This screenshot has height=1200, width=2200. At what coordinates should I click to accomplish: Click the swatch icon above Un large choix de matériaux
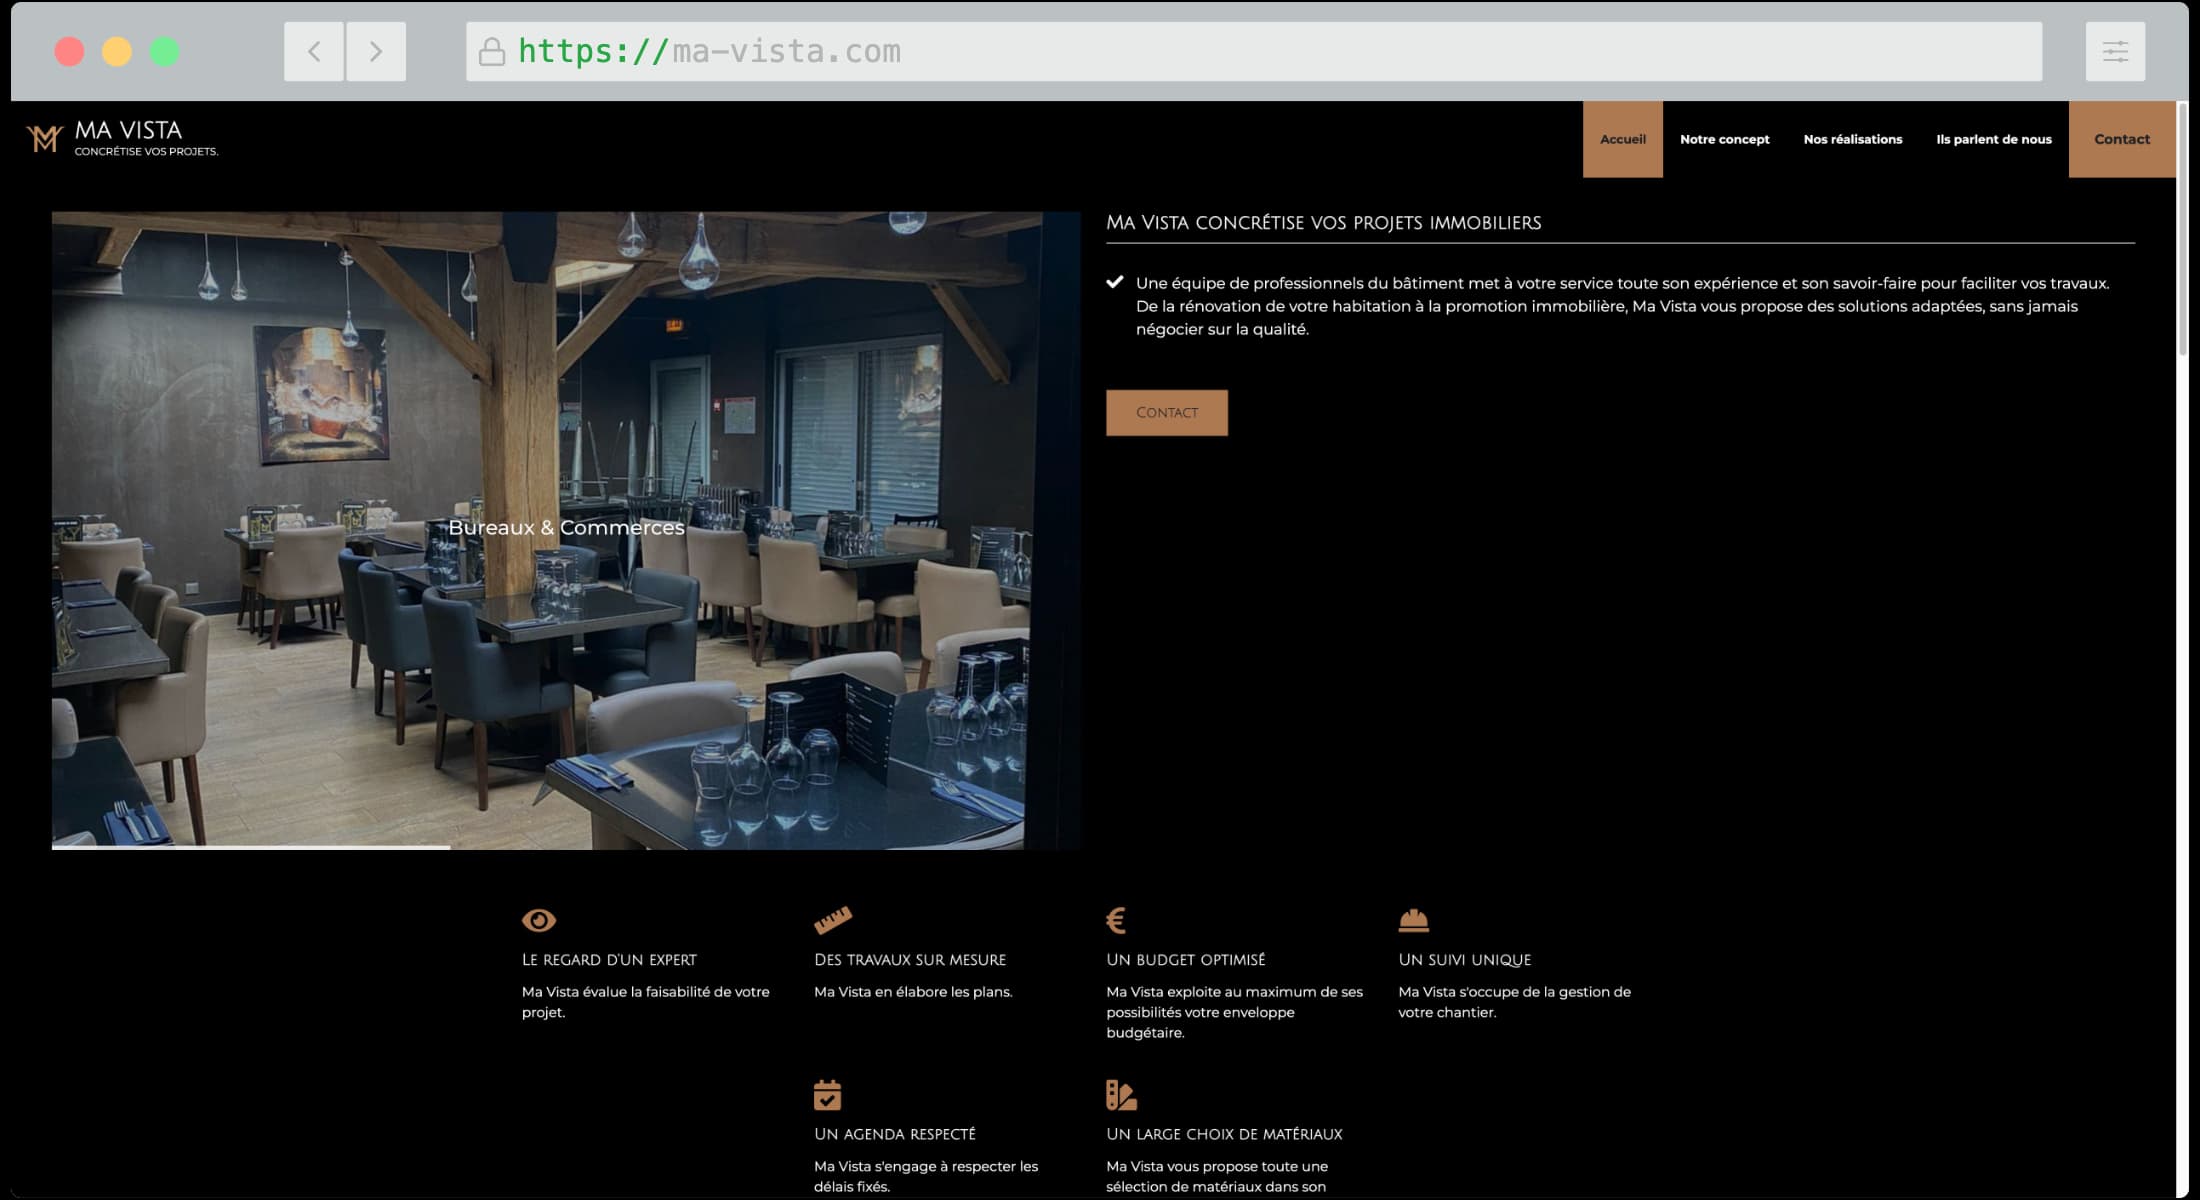[1121, 1095]
